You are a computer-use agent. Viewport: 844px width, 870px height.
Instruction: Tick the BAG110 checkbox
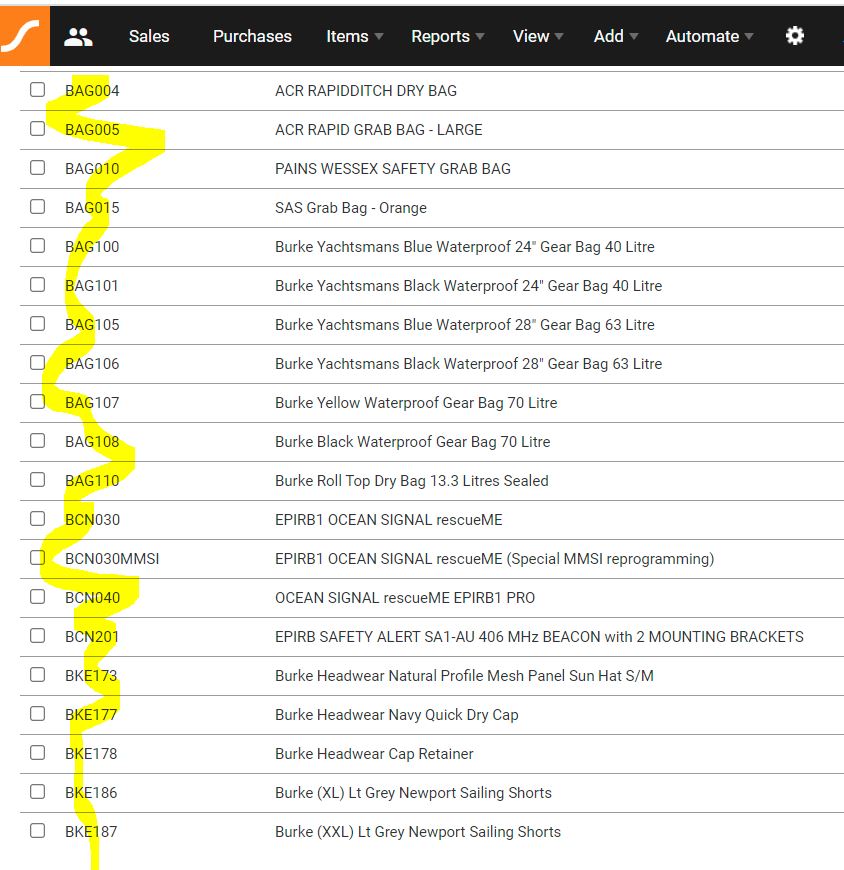click(x=38, y=479)
